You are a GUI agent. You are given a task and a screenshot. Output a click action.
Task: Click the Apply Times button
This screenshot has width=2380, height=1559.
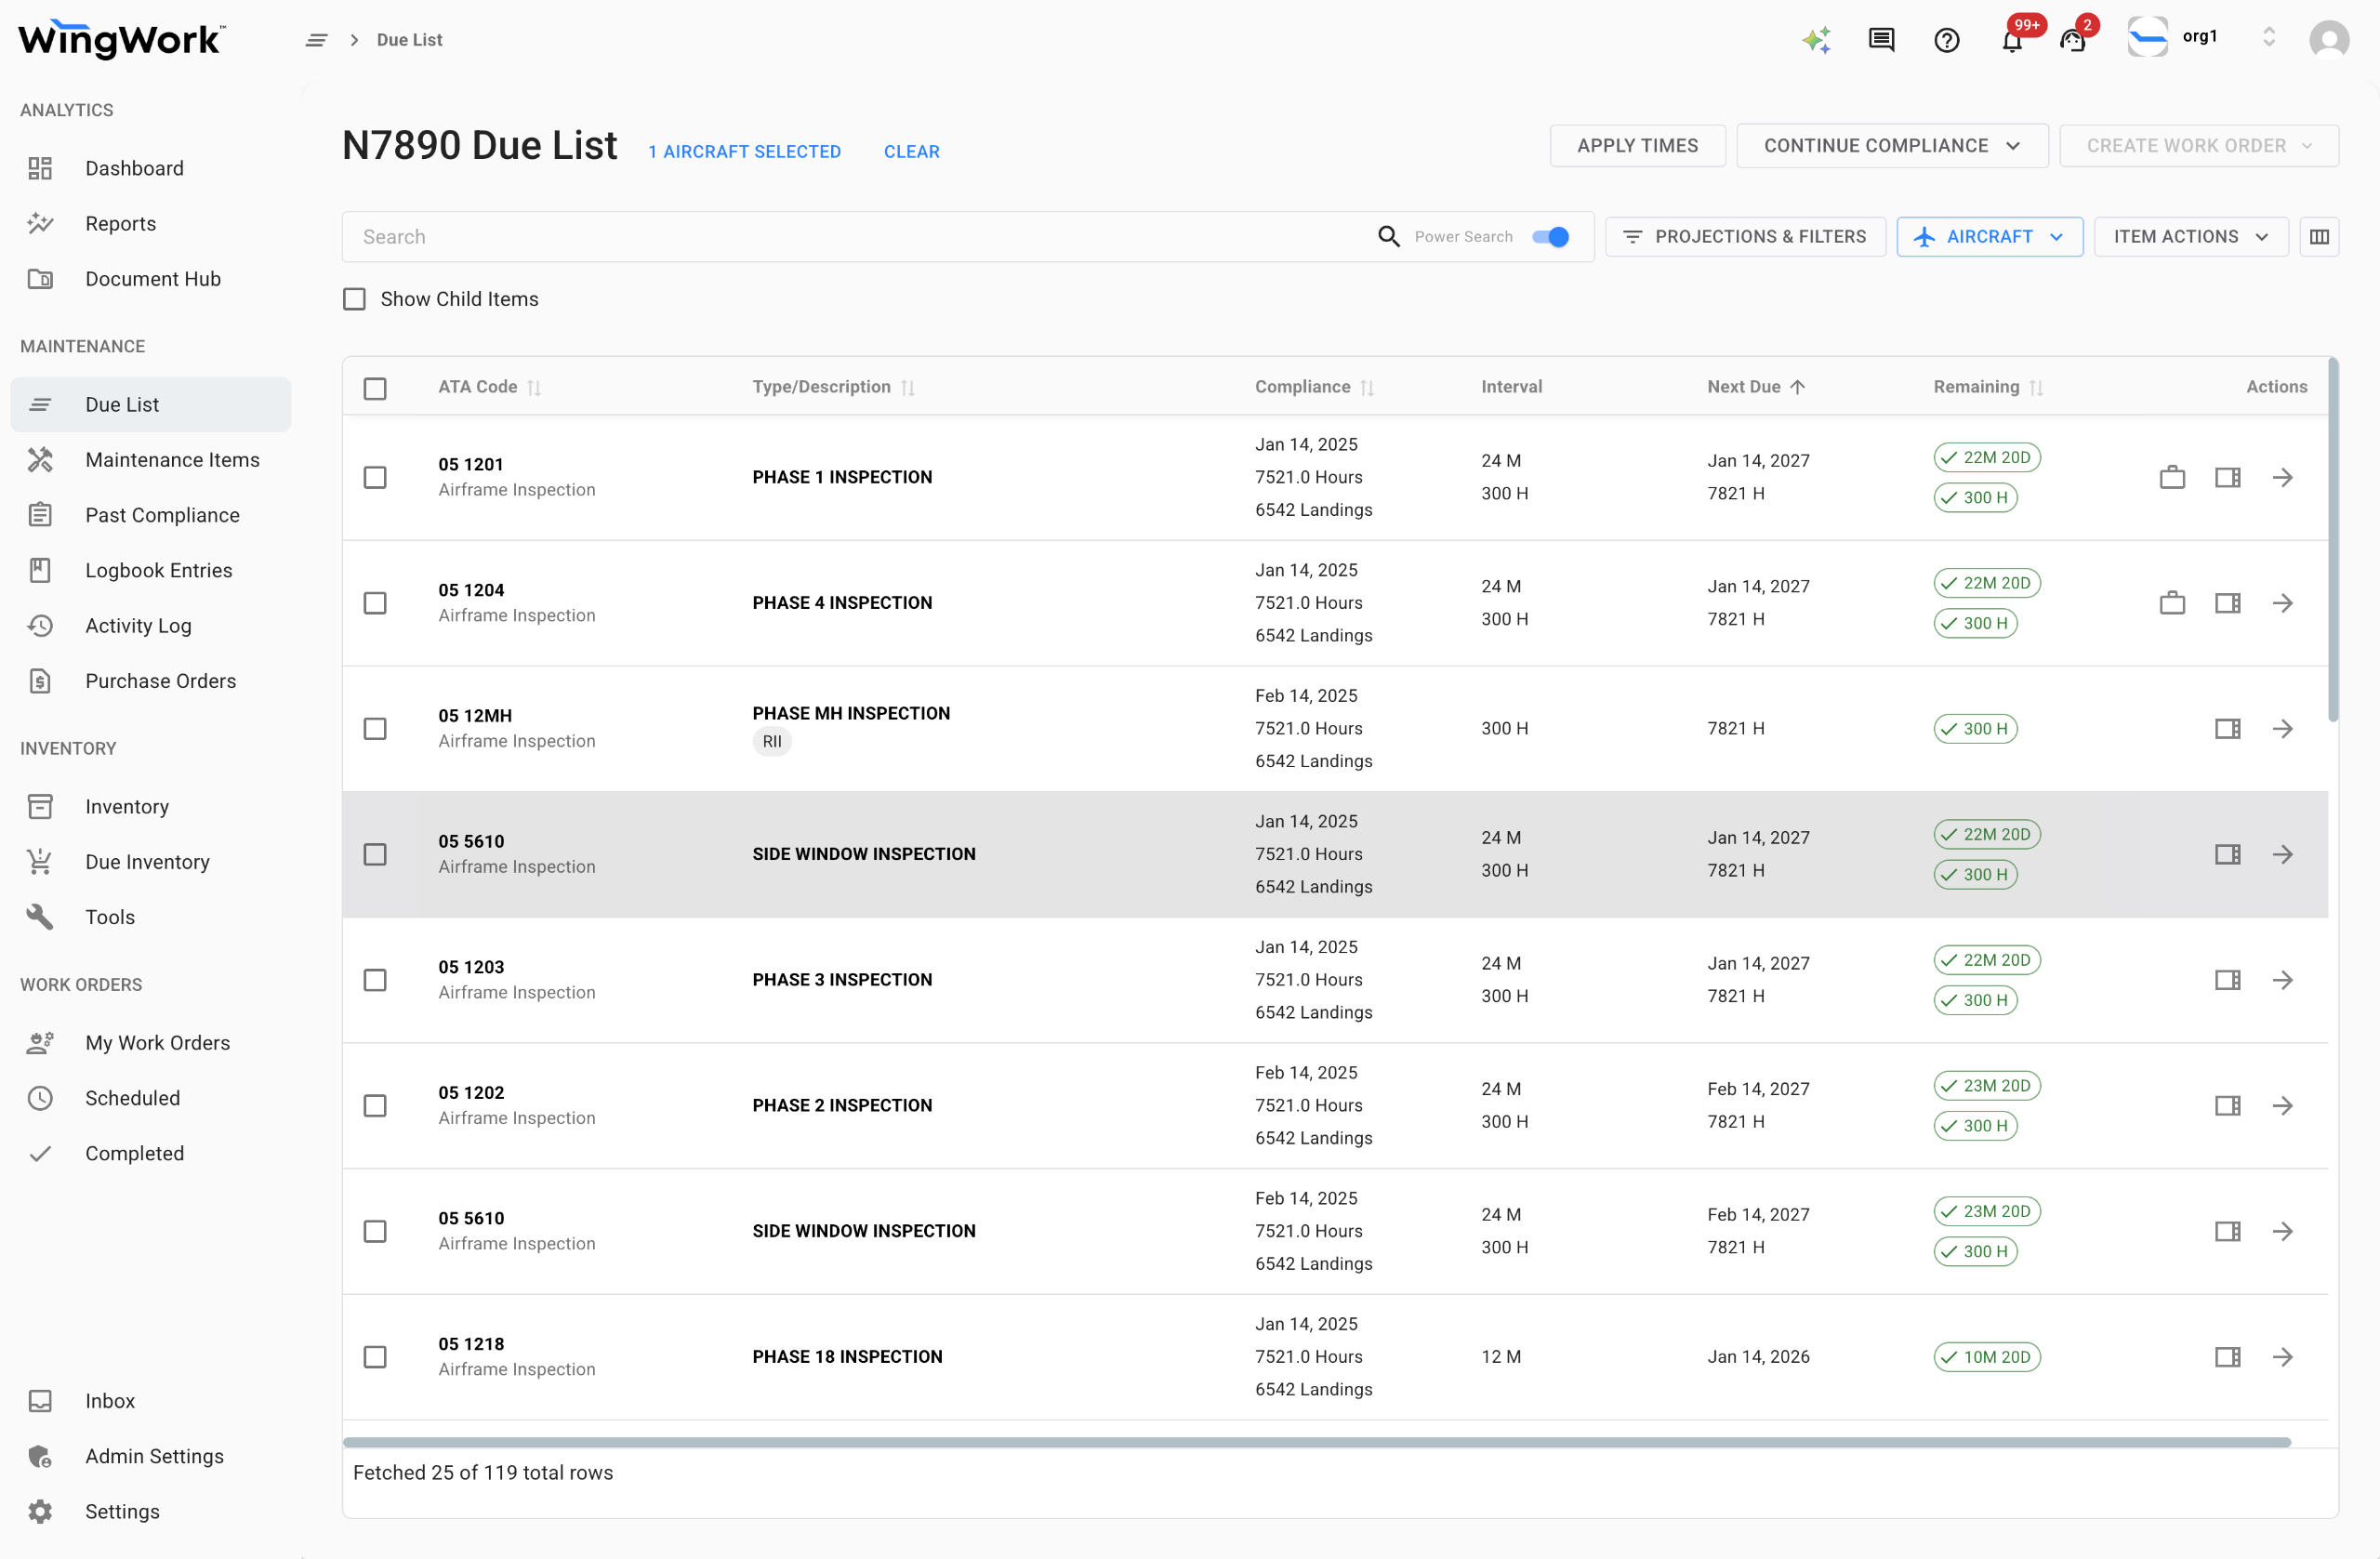1637,146
